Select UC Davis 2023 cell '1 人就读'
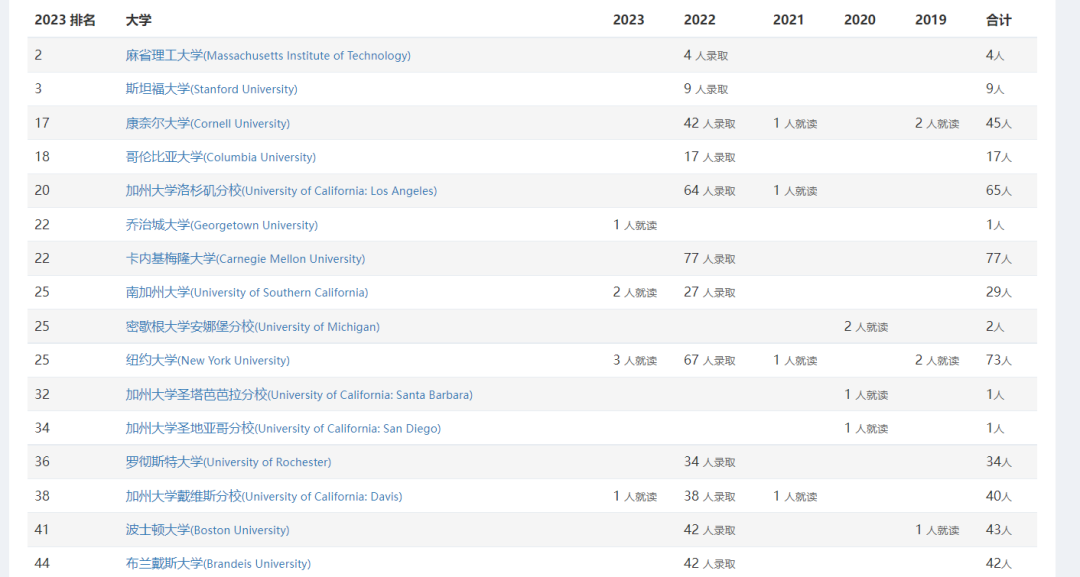 (635, 496)
